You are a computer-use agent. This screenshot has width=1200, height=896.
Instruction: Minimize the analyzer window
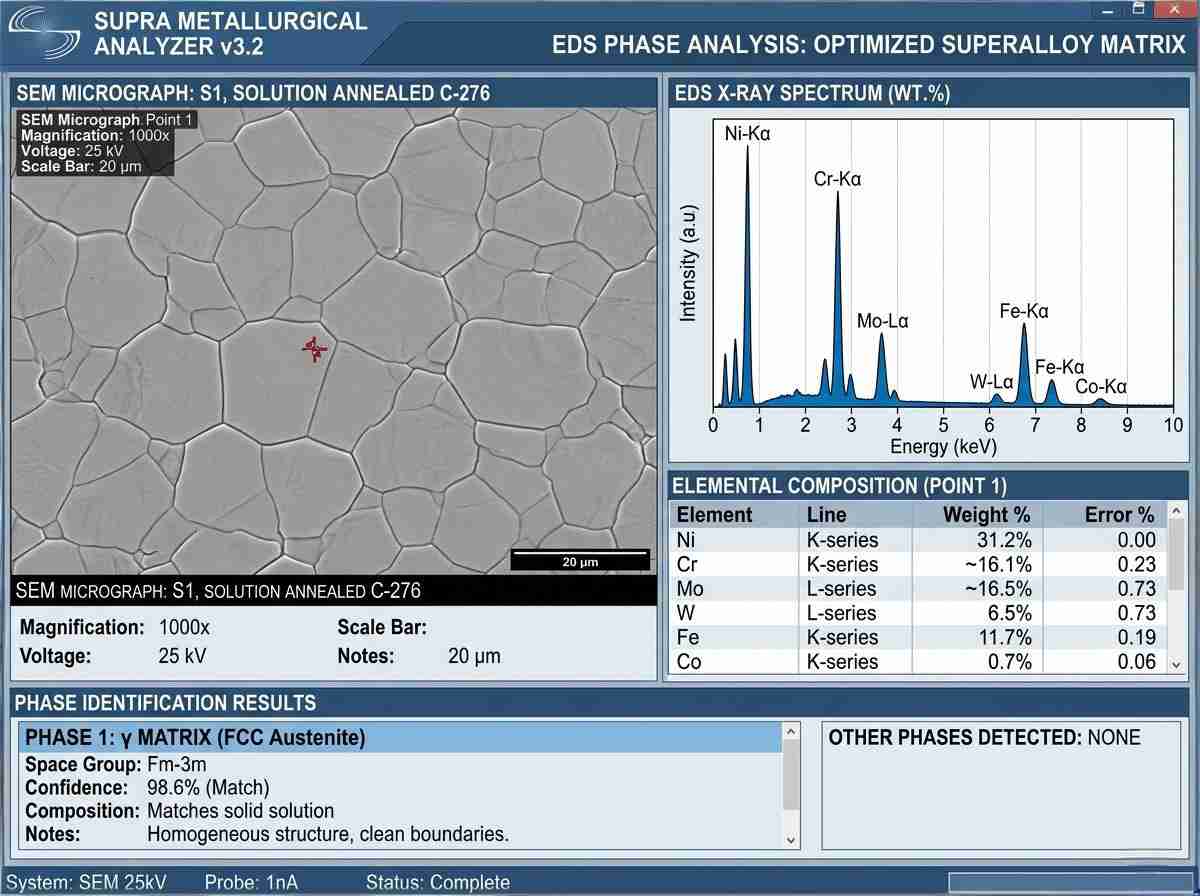pyautogui.click(x=1107, y=9)
